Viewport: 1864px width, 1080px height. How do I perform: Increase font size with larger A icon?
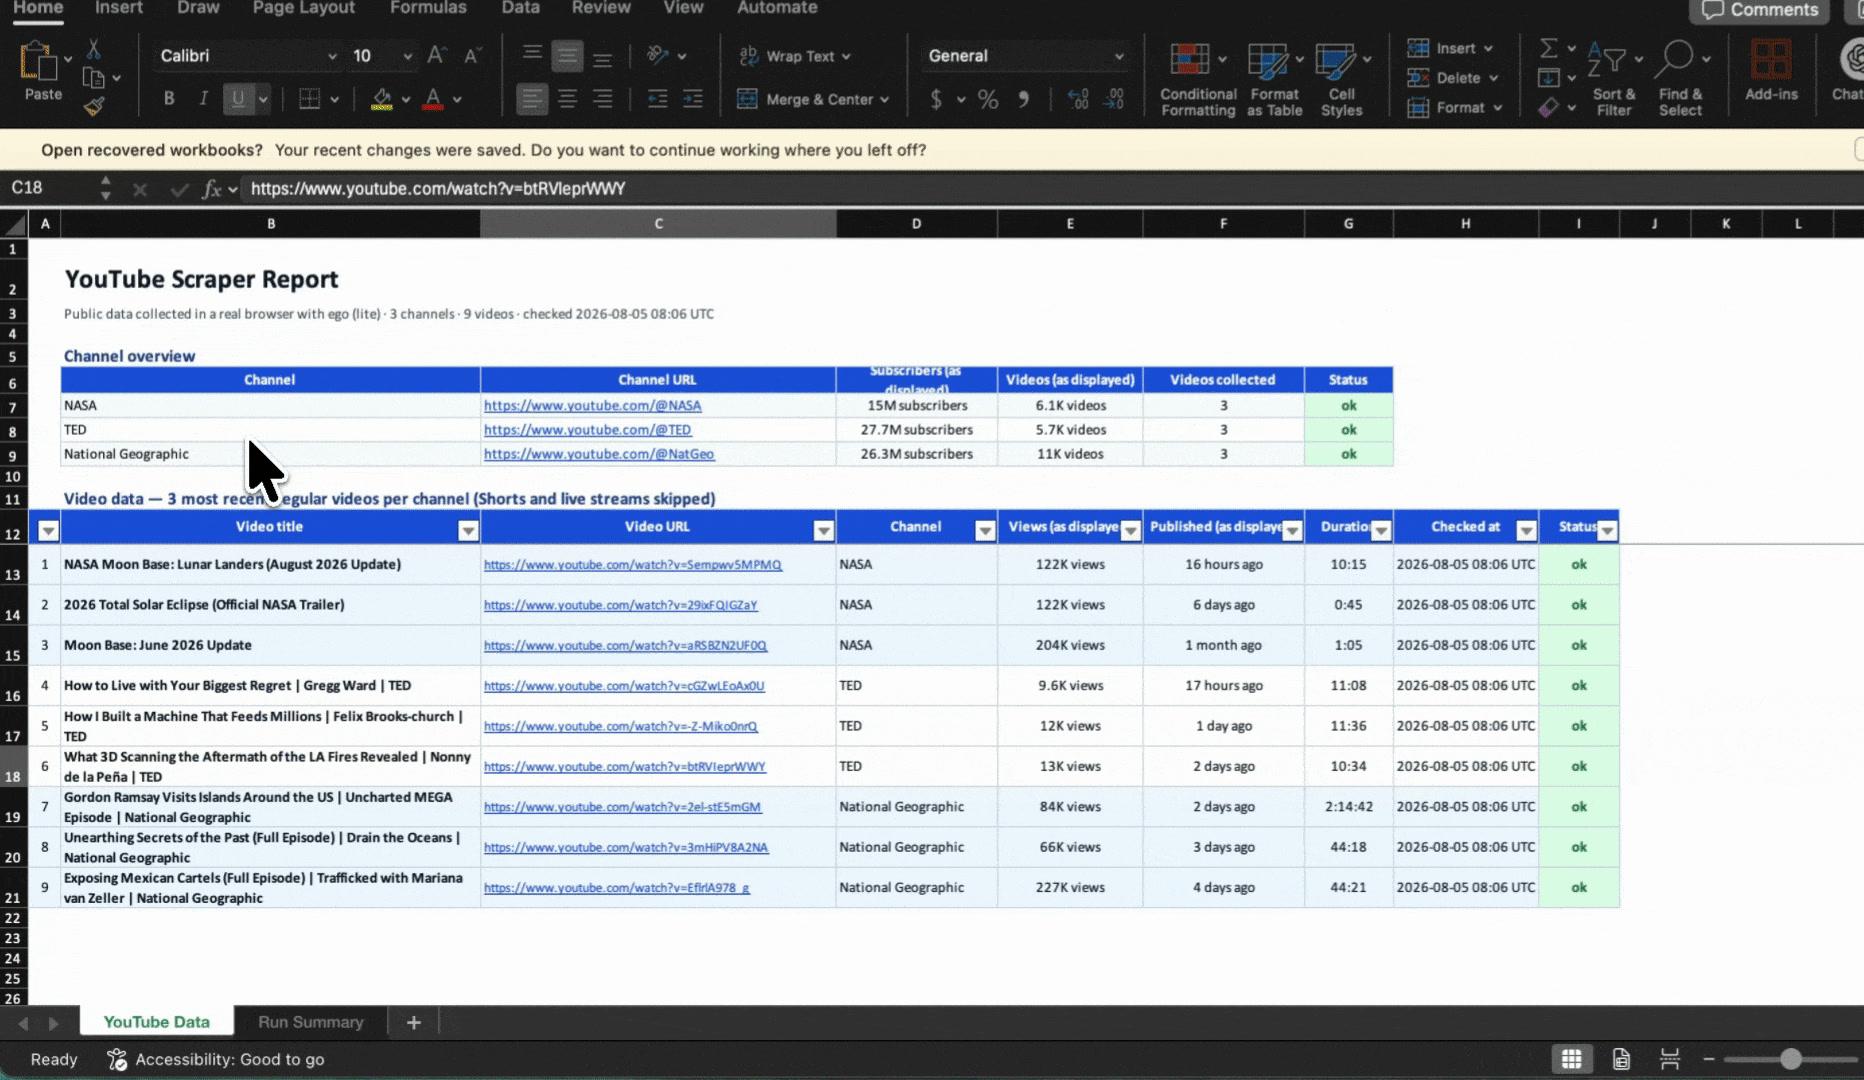pyautogui.click(x=436, y=56)
